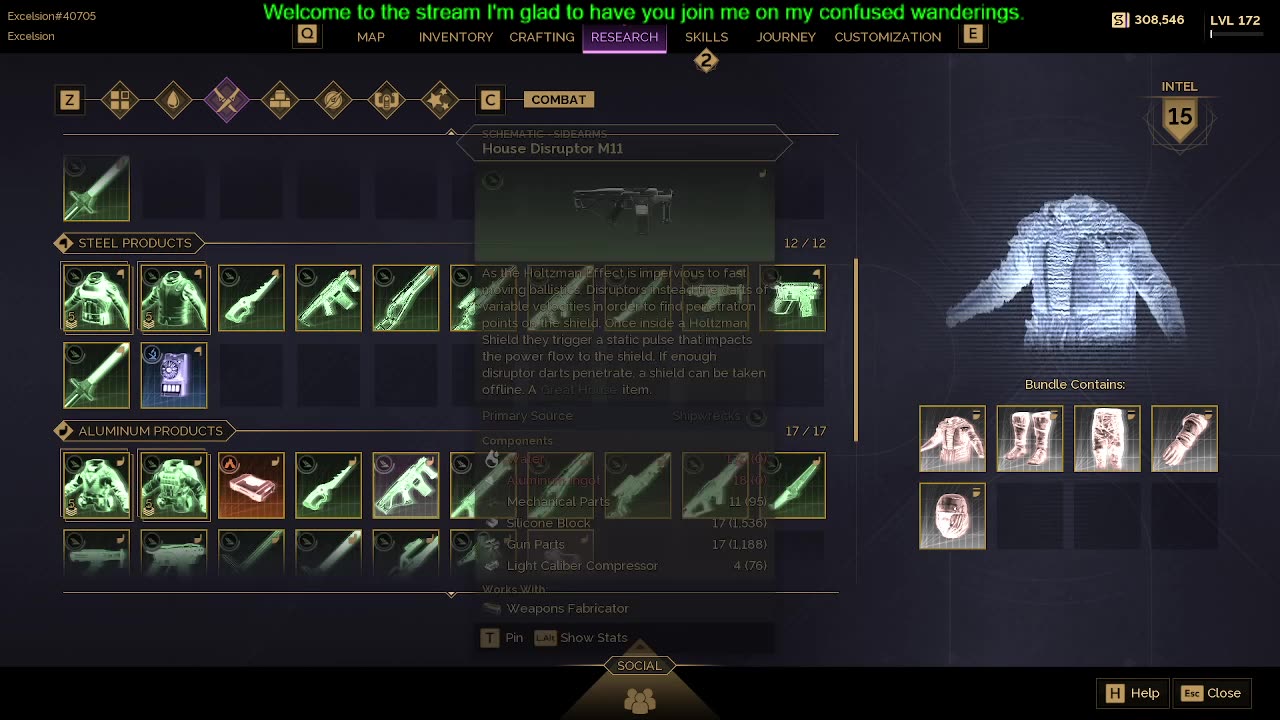The height and width of the screenshot is (720, 1280).
Task: Select the gloves item in Bundle Contains
Action: click(x=1184, y=438)
